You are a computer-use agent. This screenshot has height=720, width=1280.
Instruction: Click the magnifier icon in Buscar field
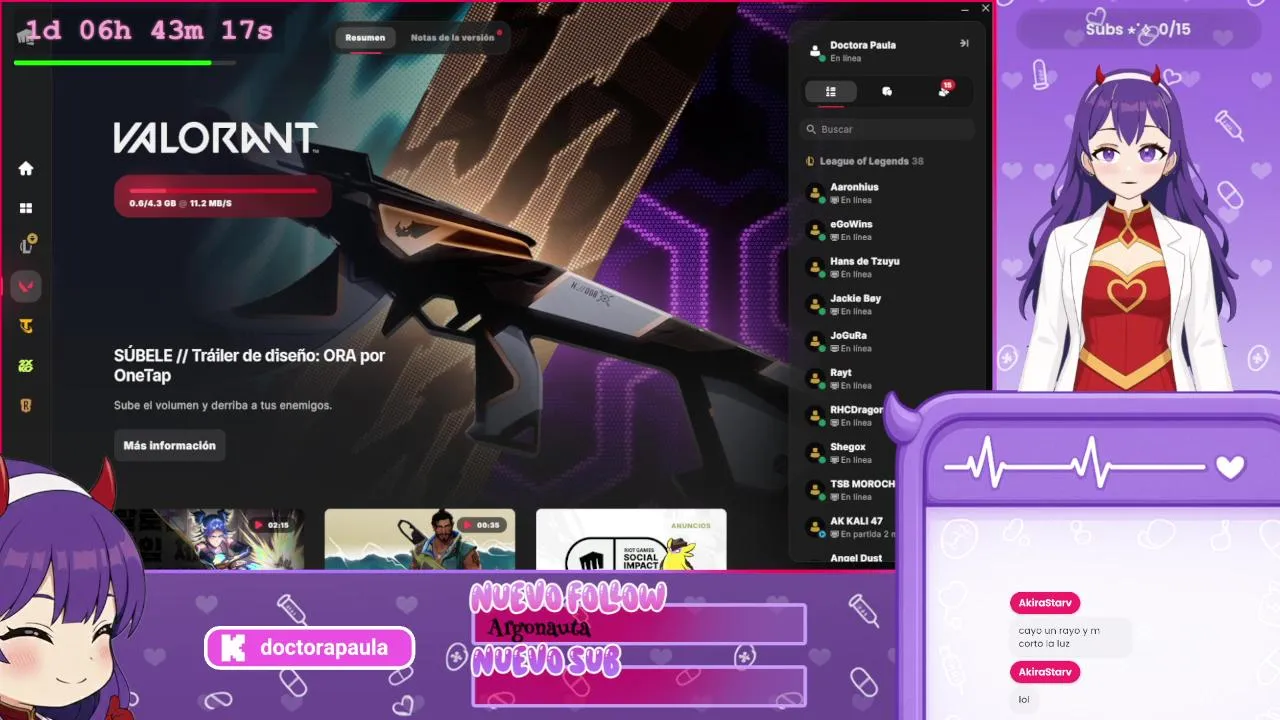[x=811, y=129]
